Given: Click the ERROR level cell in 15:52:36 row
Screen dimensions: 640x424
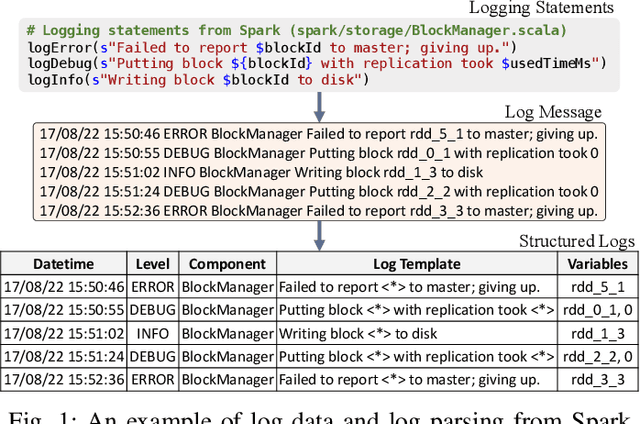Looking at the screenshot, I should coord(153,380).
